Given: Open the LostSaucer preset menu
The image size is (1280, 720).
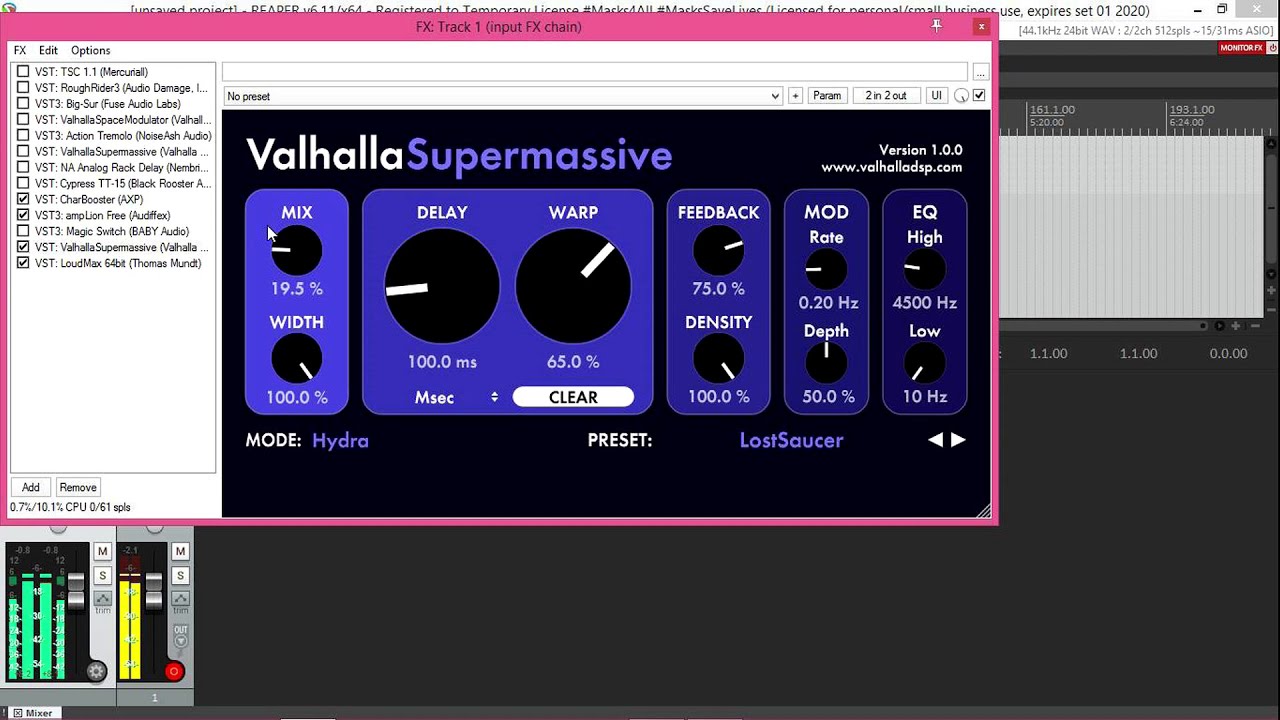Looking at the screenshot, I should pyautogui.click(x=791, y=440).
